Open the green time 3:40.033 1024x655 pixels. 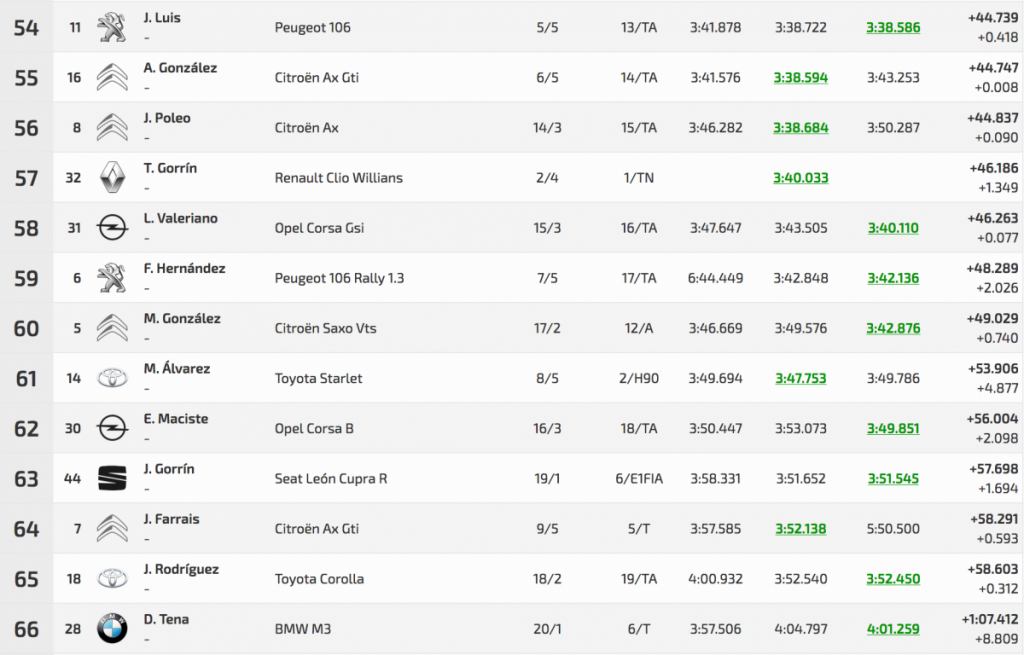801,178
